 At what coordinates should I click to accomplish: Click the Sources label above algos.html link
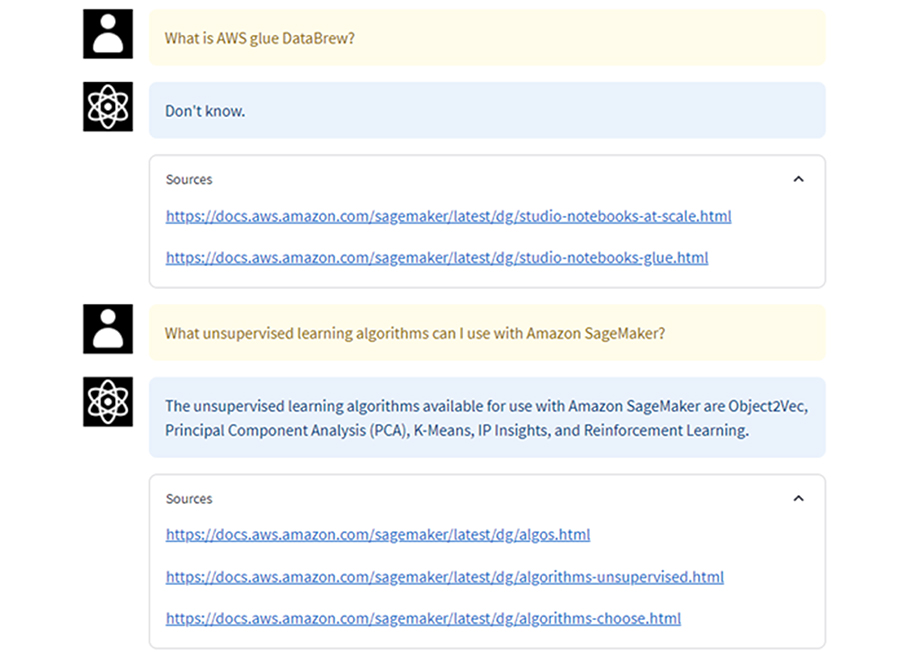(189, 499)
